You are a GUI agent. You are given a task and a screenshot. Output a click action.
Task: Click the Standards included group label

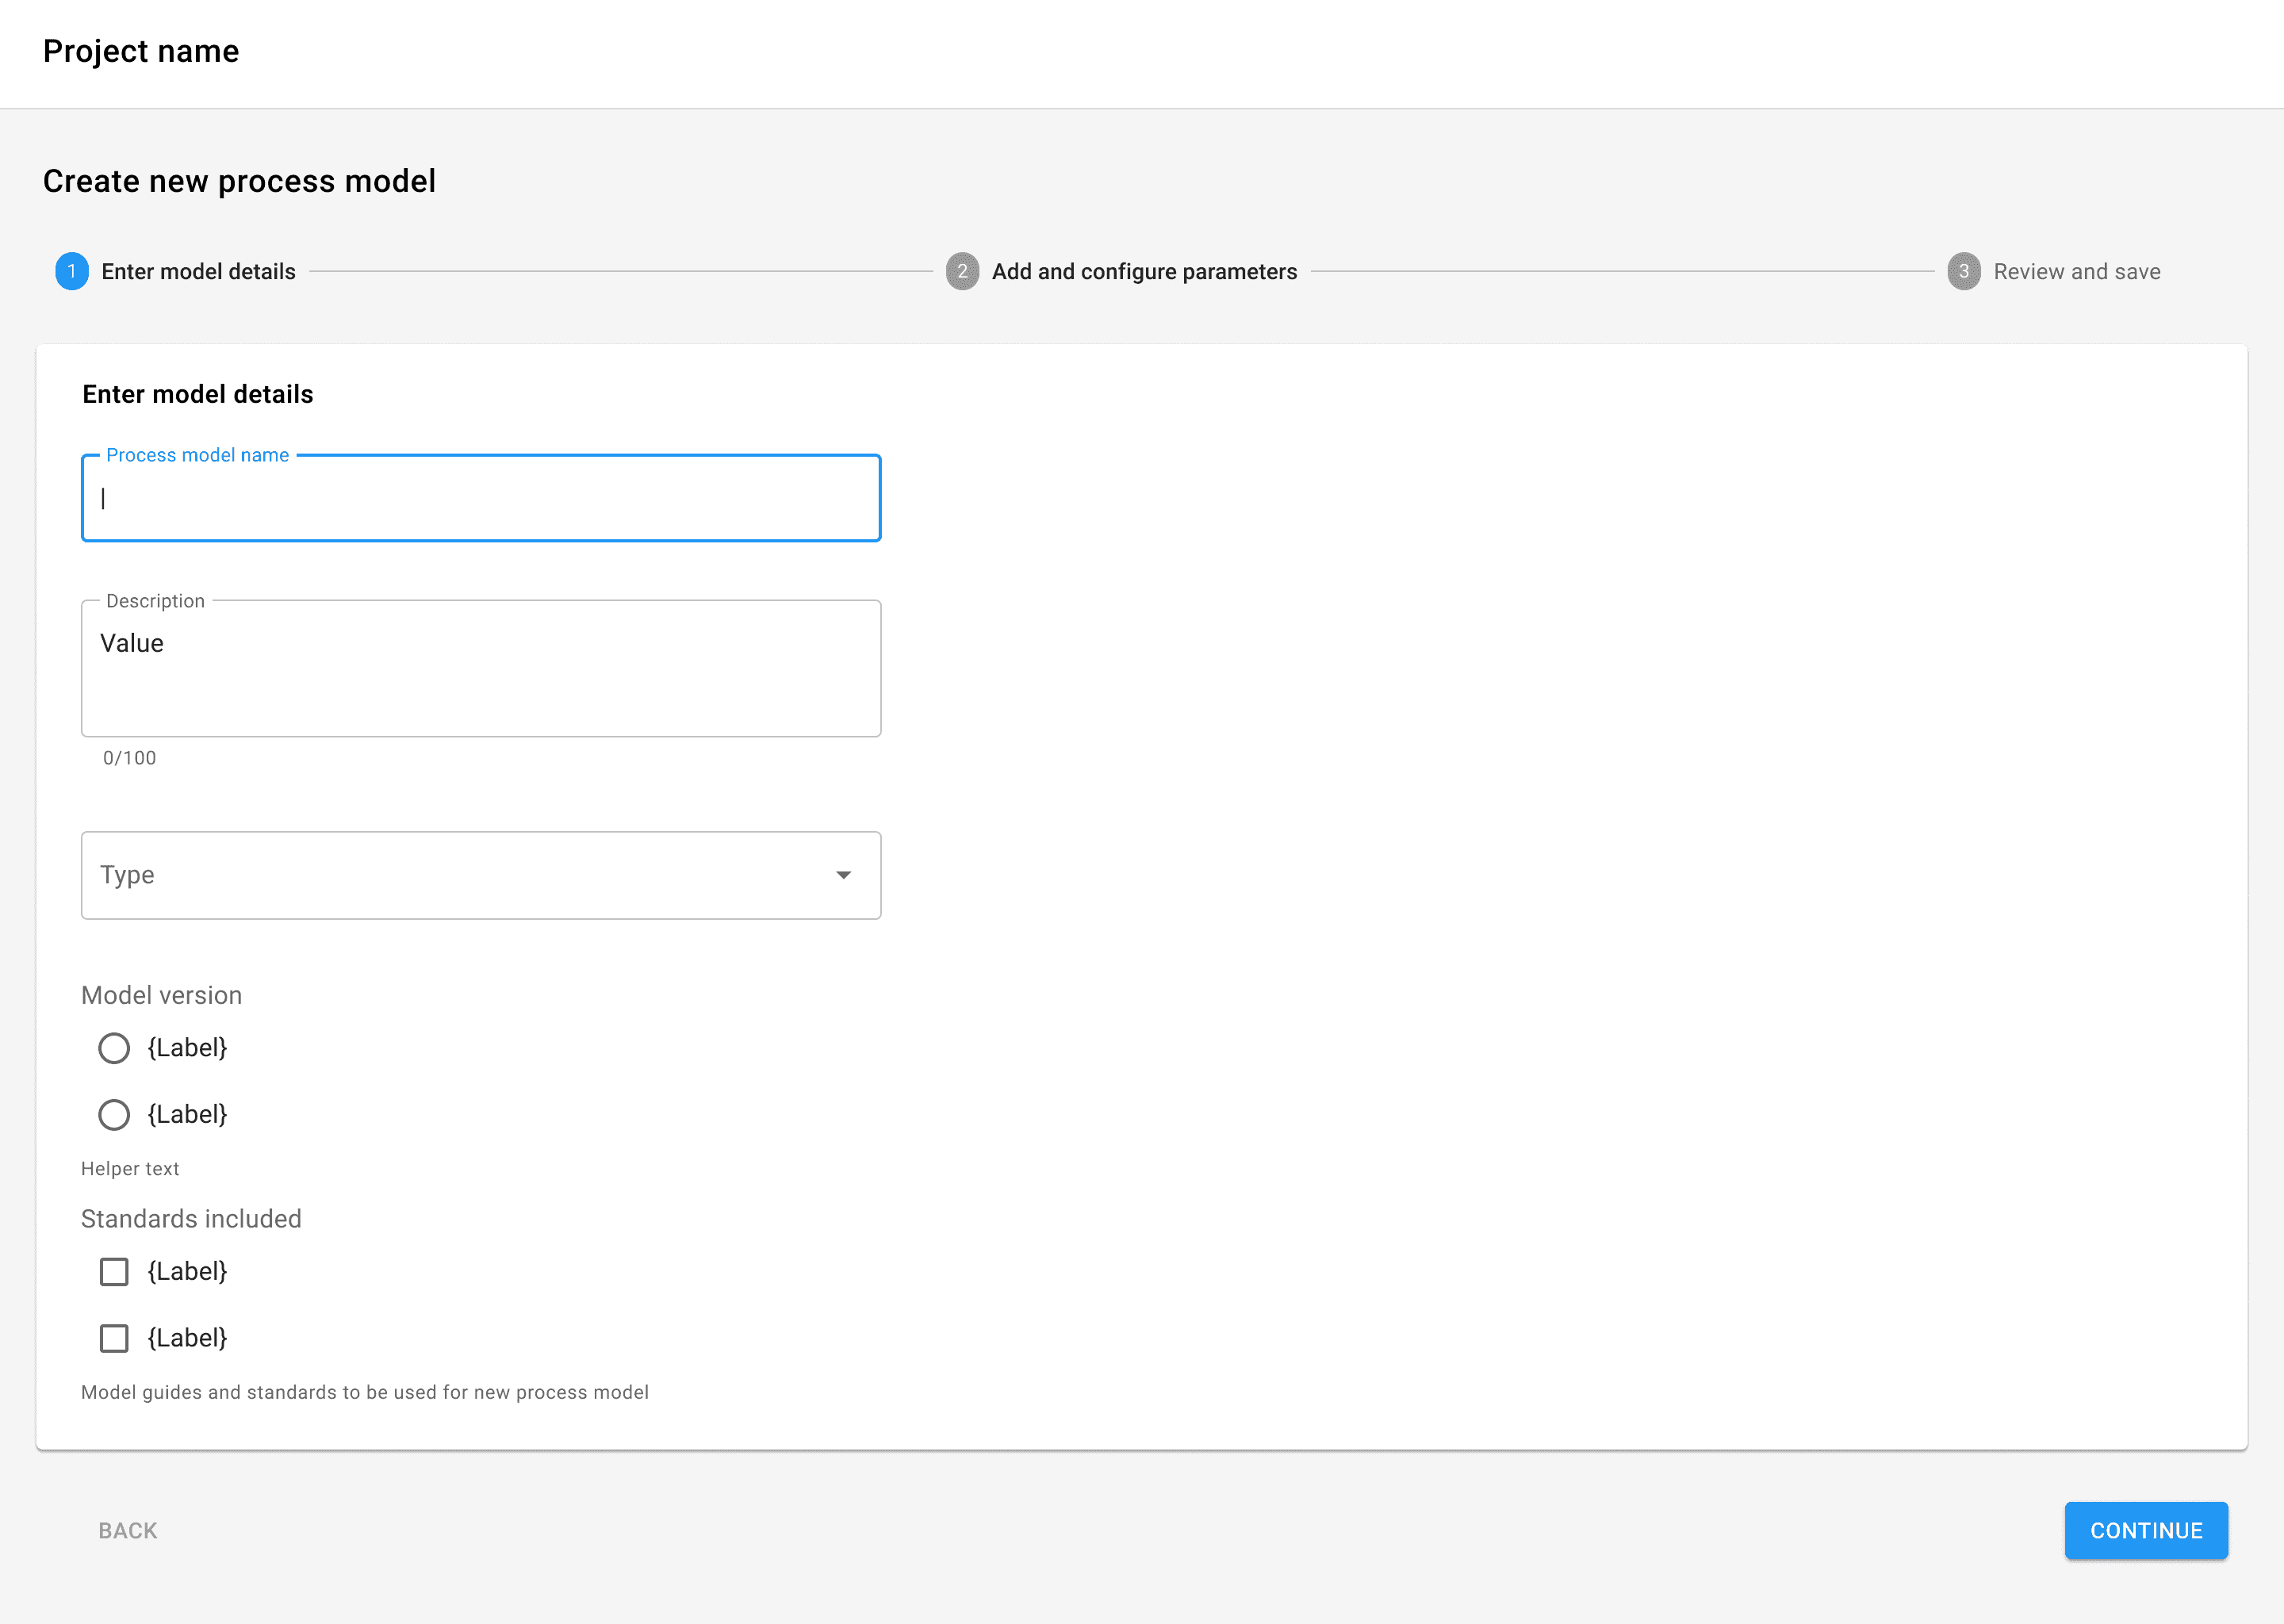pos(191,1218)
